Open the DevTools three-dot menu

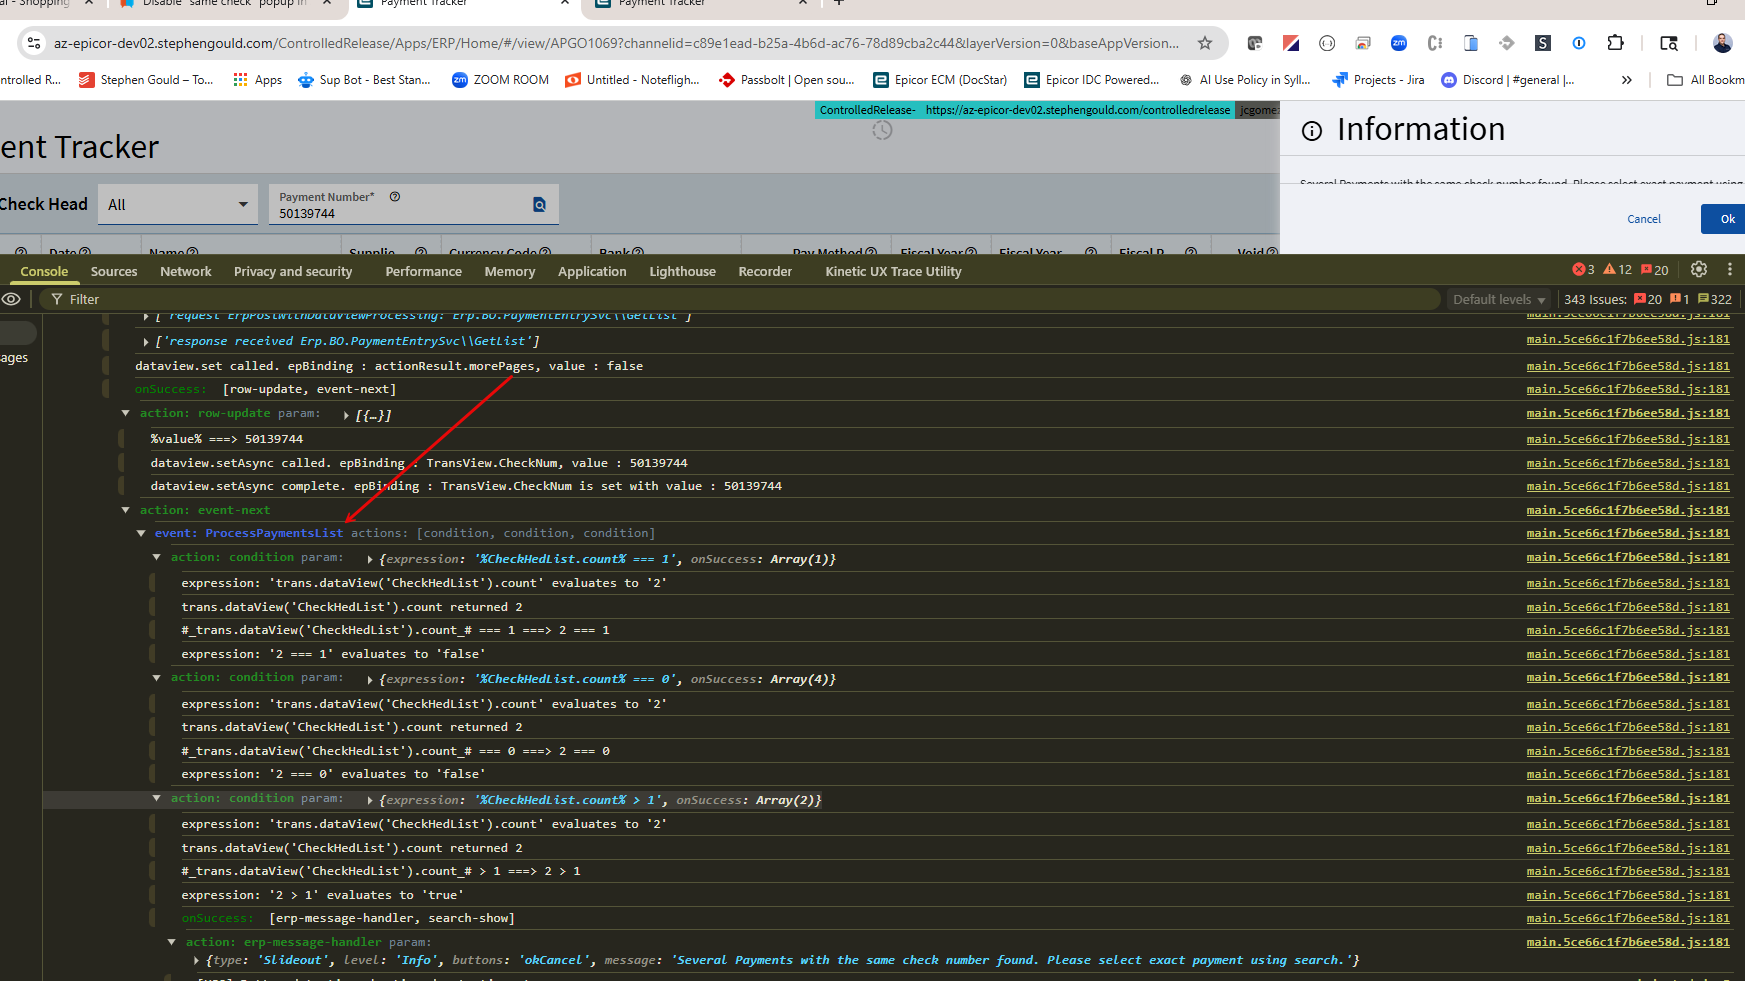pos(1729,270)
